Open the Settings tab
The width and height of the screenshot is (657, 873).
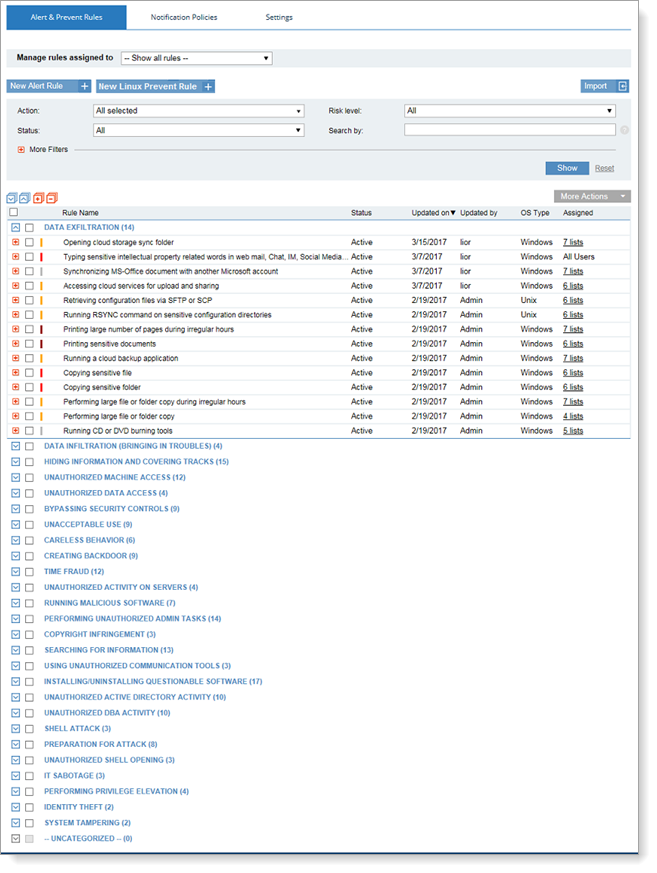pyautogui.click(x=279, y=17)
